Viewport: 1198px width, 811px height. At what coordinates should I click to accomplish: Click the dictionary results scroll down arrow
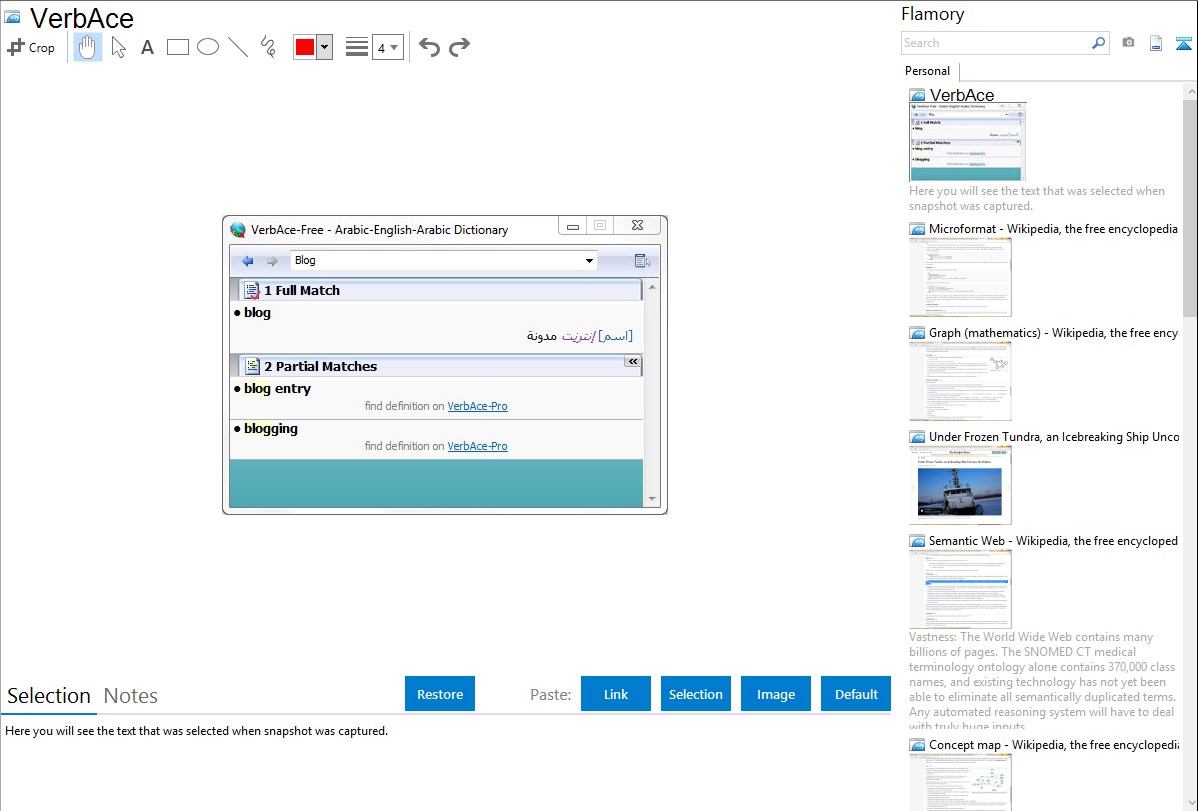pos(652,499)
